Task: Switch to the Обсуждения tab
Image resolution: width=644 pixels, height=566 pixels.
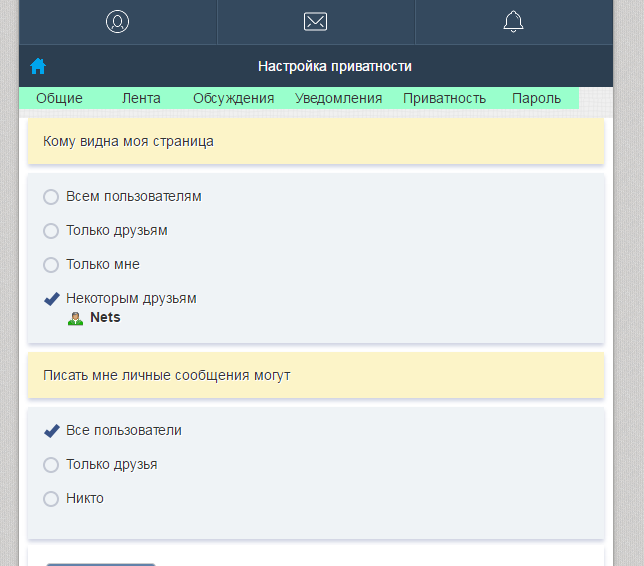Action: (233, 98)
